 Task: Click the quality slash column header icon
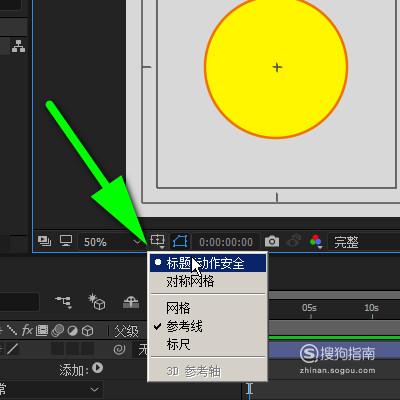[x=12, y=330]
